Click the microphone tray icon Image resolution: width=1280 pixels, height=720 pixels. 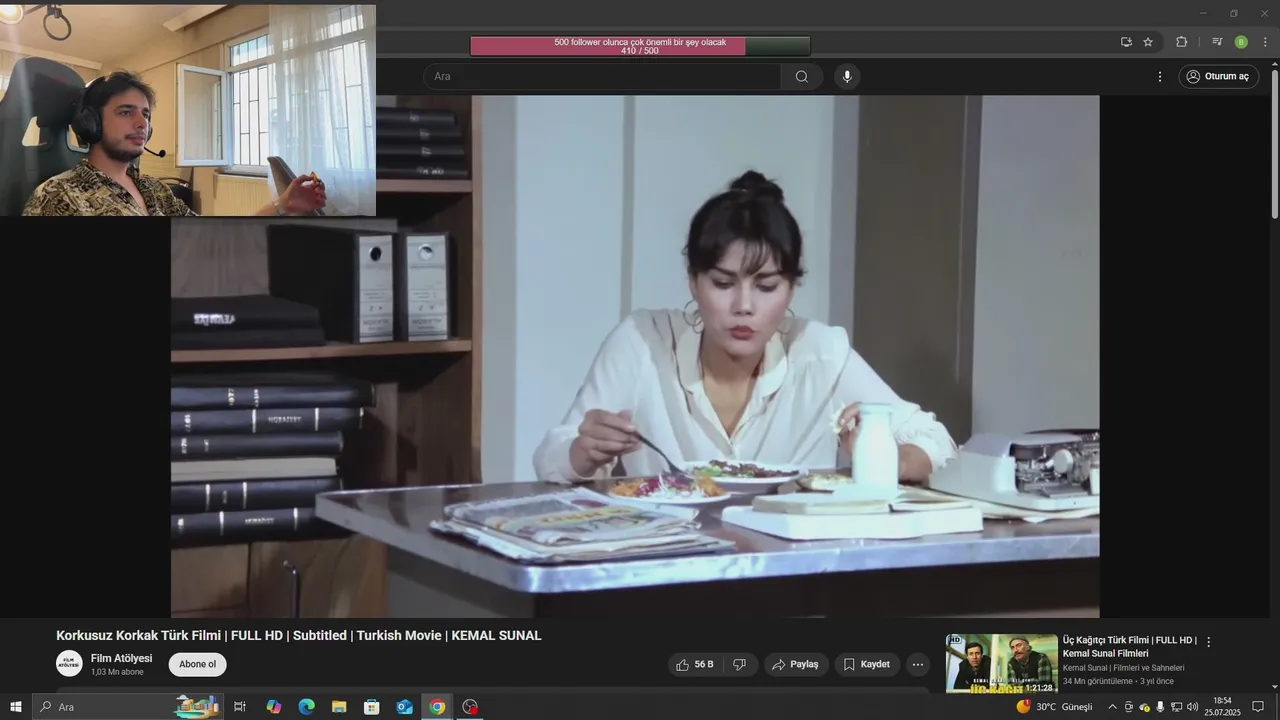pos(1160,707)
